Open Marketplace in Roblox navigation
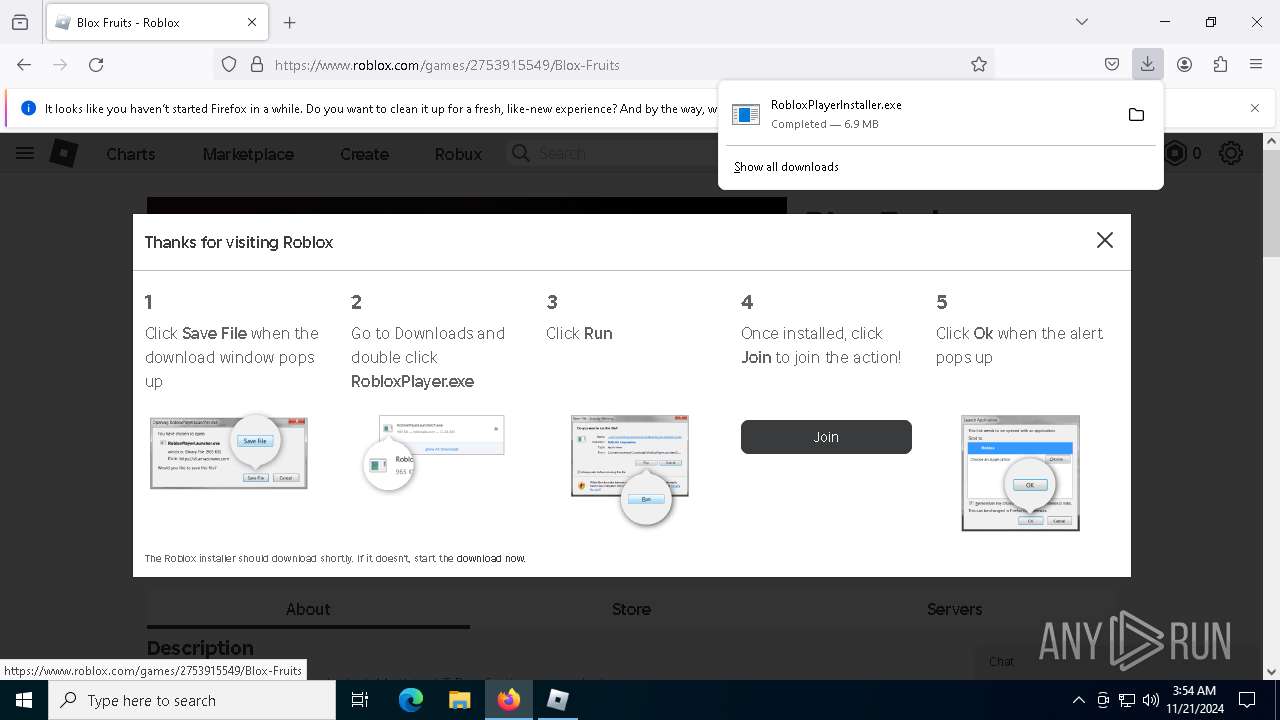The image size is (1280, 720). click(248, 154)
